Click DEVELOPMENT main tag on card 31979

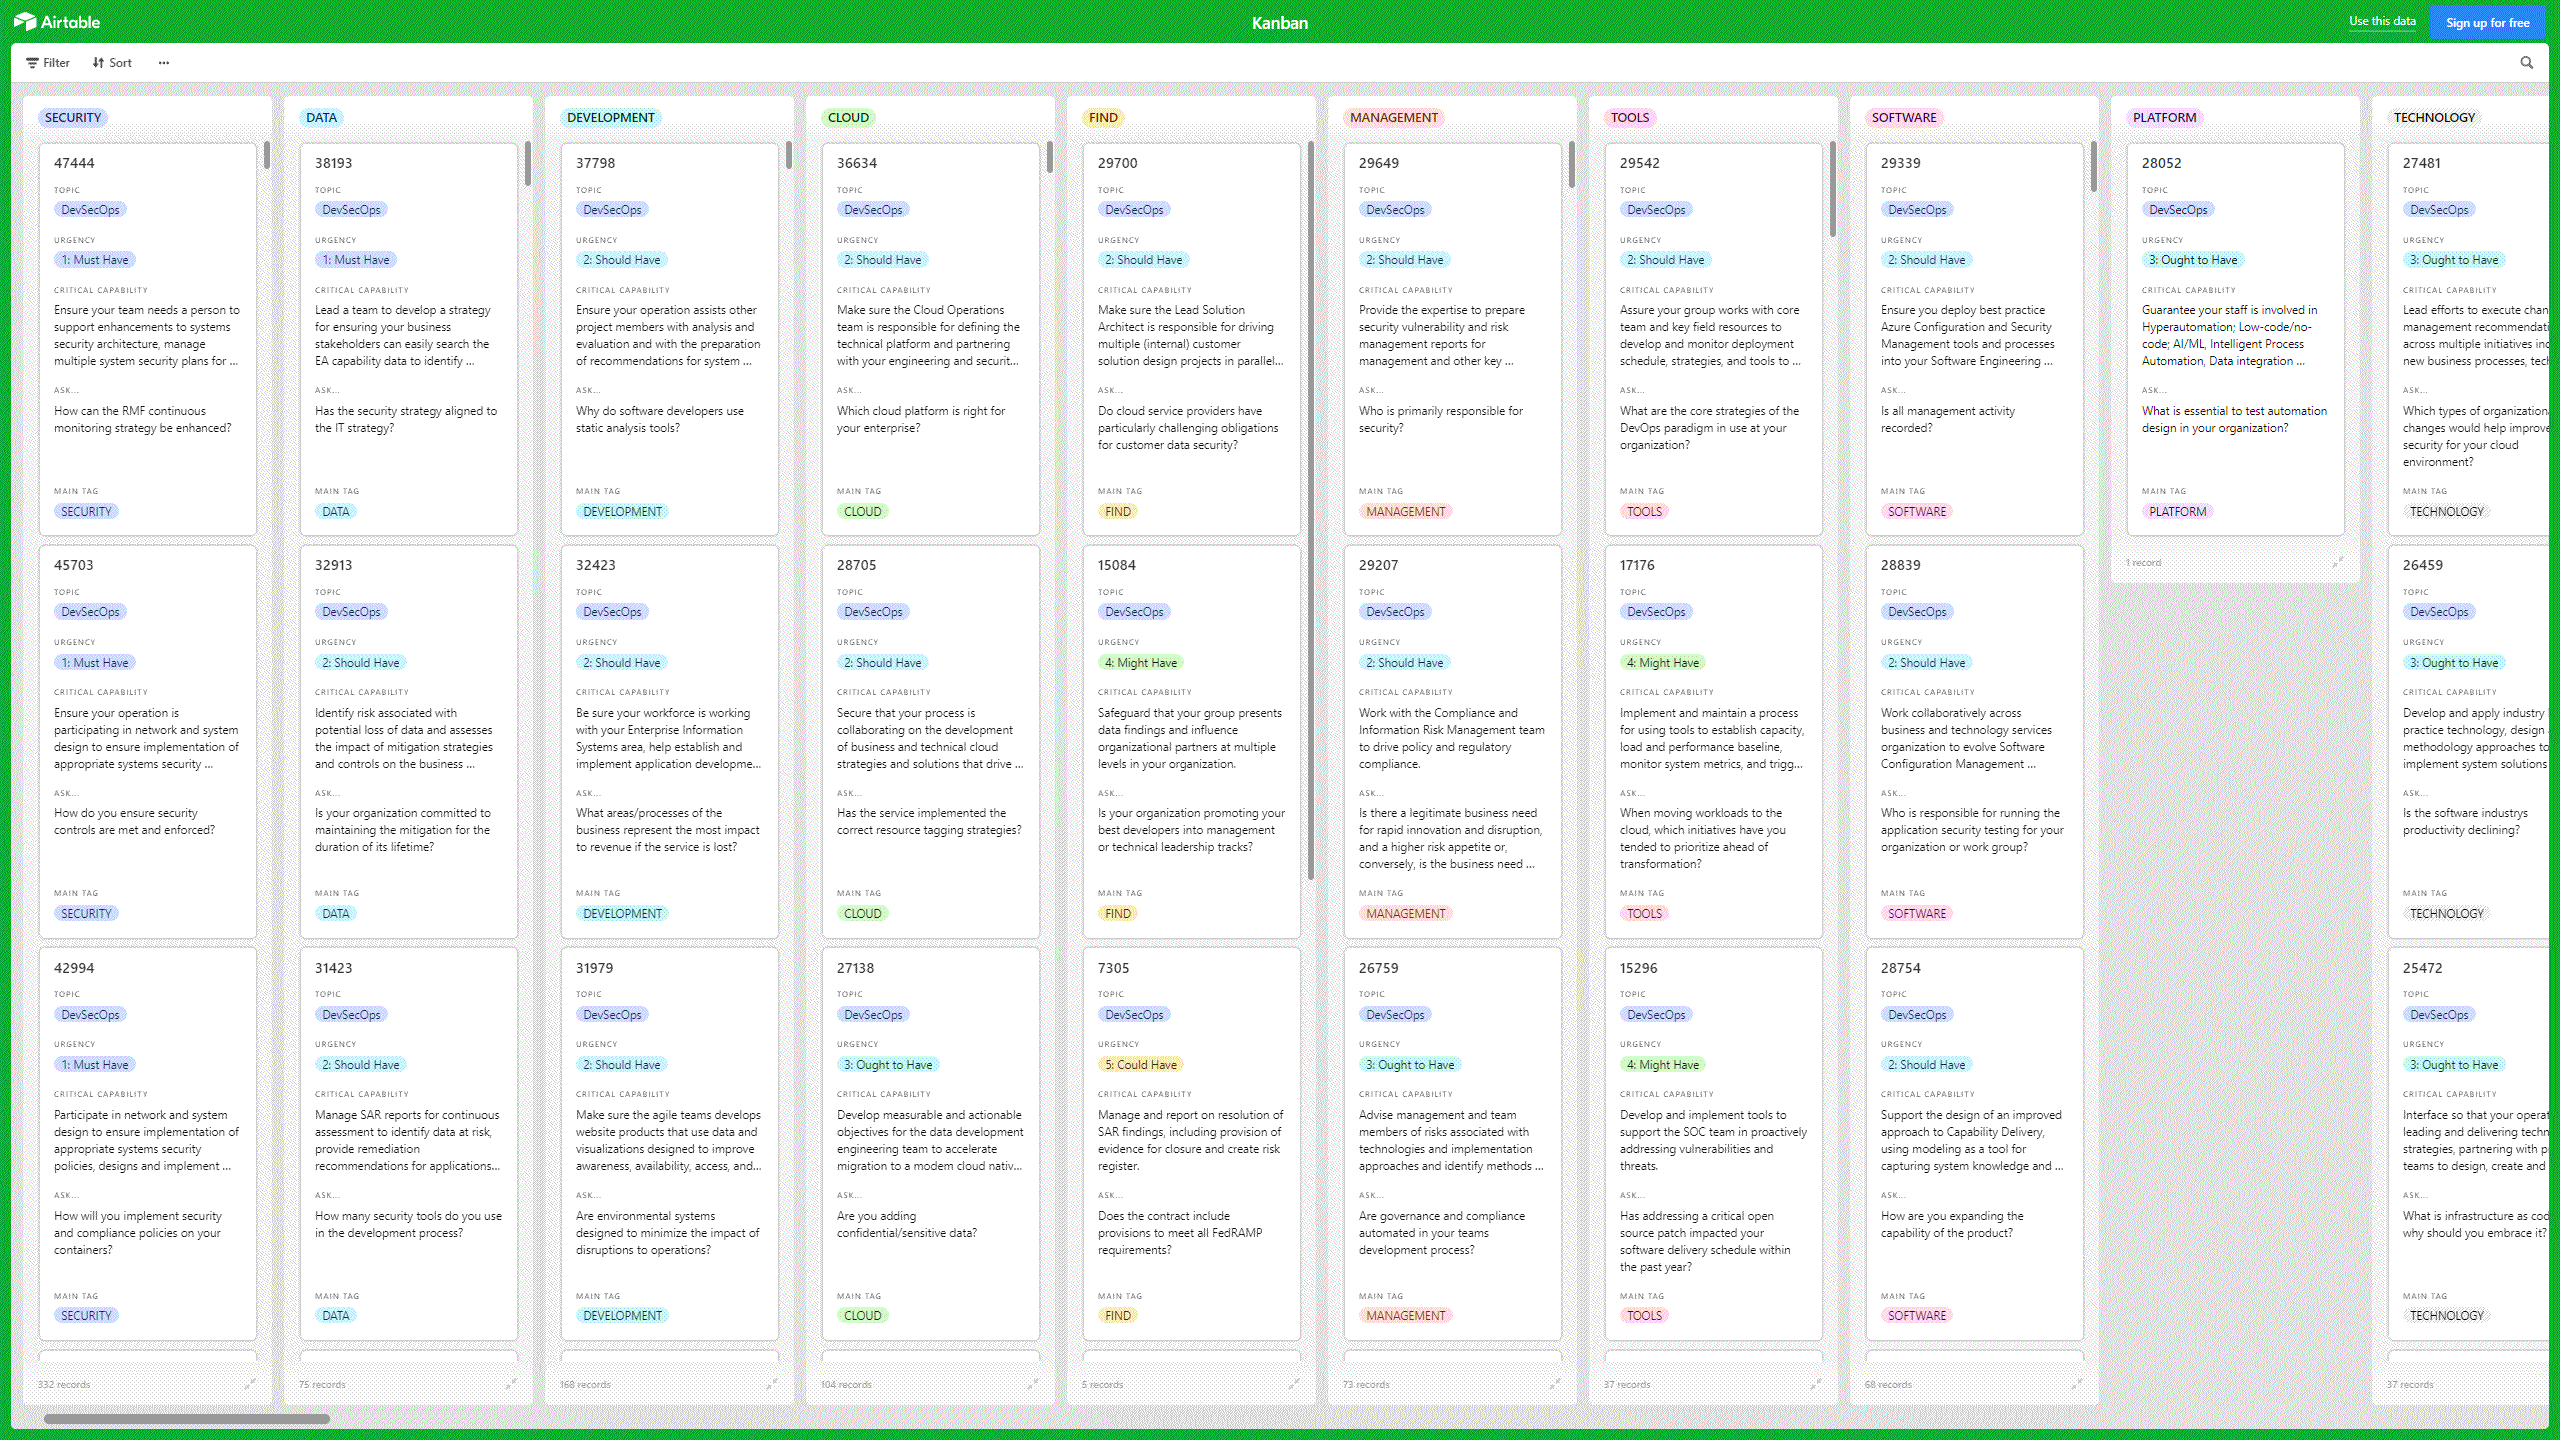pyautogui.click(x=622, y=1315)
